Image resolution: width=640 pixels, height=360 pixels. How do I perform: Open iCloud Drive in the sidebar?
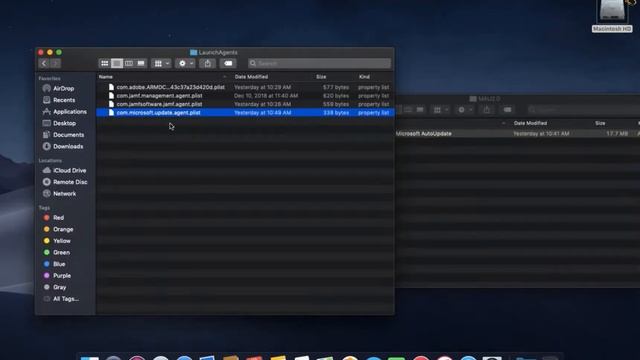point(69,170)
